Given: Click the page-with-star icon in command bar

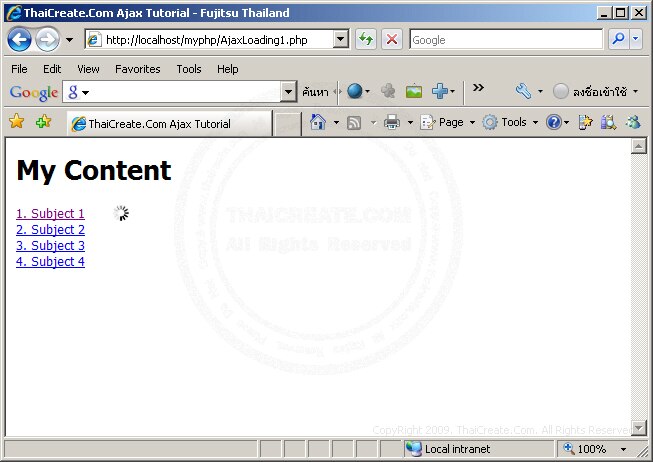Looking at the screenshot, I should [585, 122].
